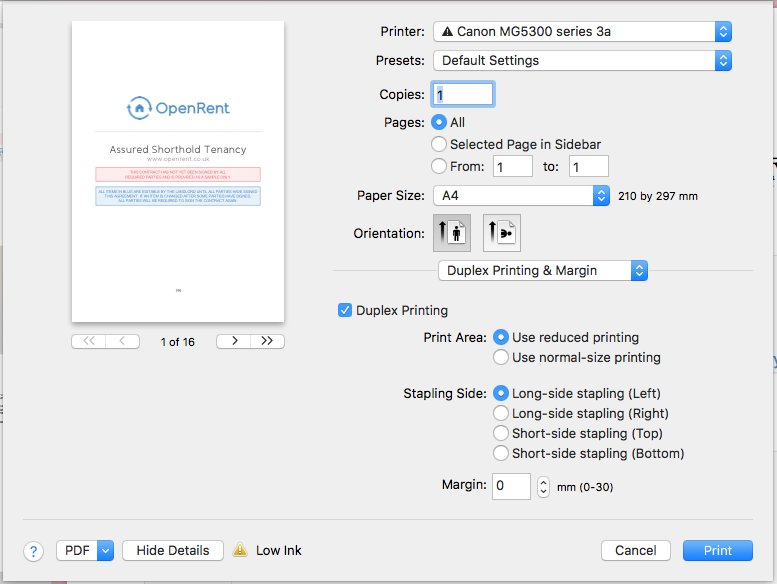Open the Paper Size A4 dropdown

[521, 196]
